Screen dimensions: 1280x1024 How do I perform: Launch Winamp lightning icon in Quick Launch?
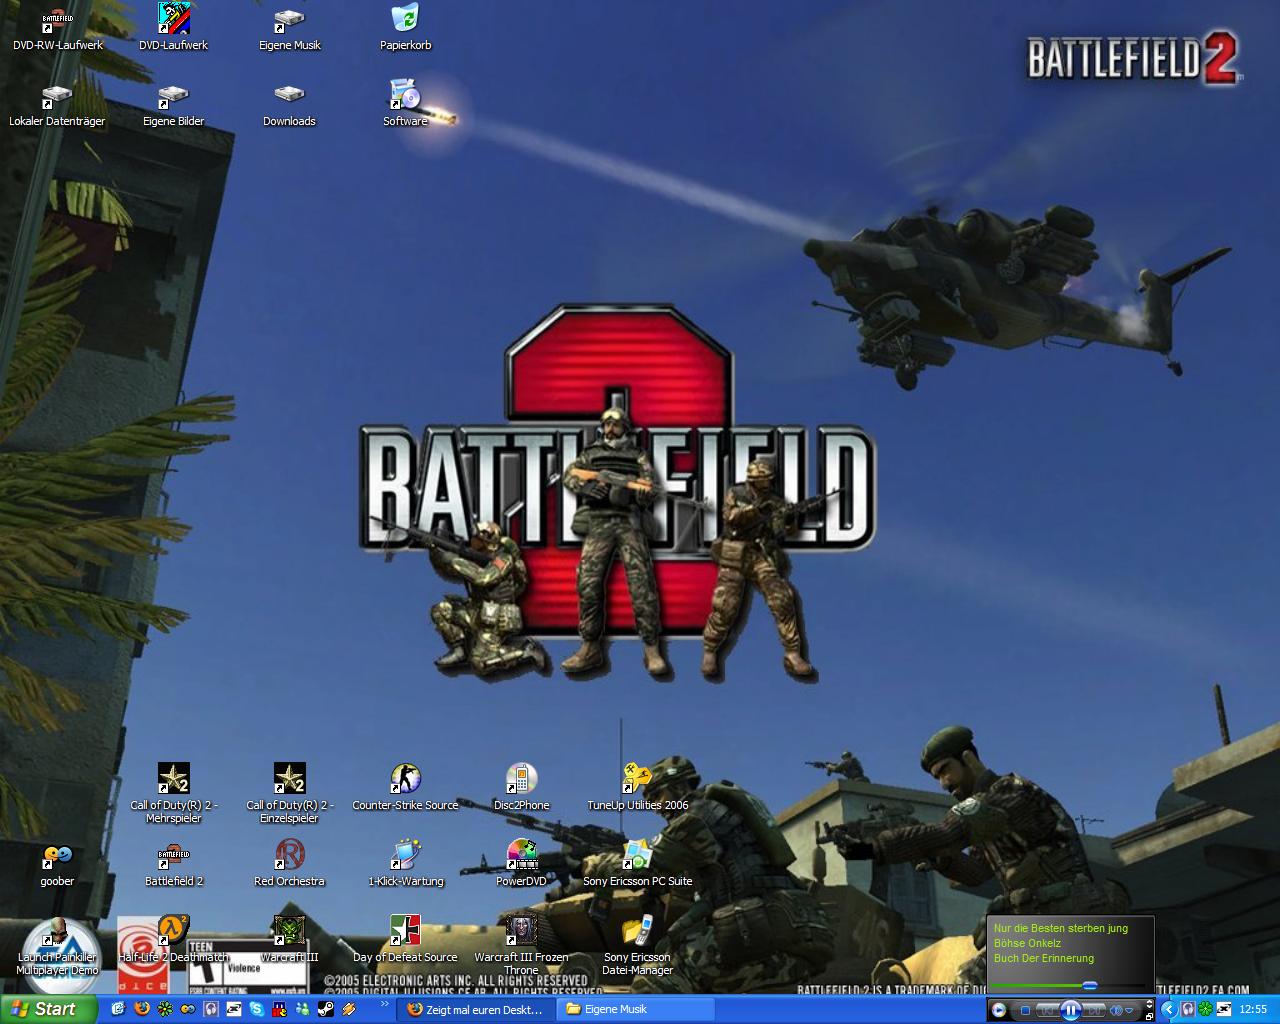pos(349,1009)
